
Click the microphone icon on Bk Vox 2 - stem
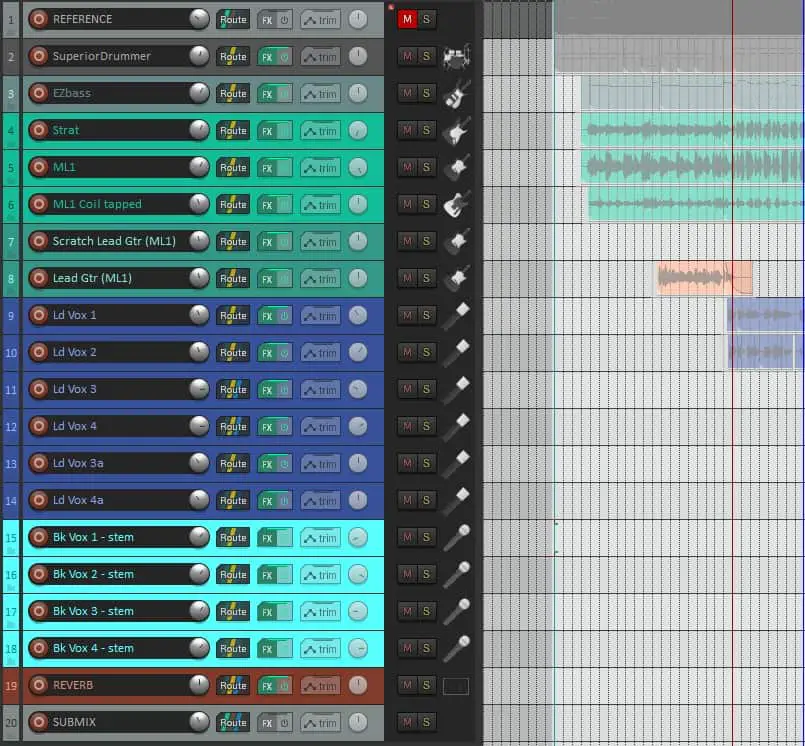click(456, 574)
